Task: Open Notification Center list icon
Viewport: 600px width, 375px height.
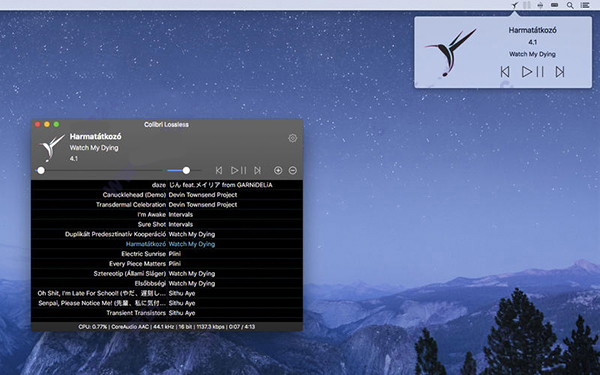Action: [x=585, y=5]
